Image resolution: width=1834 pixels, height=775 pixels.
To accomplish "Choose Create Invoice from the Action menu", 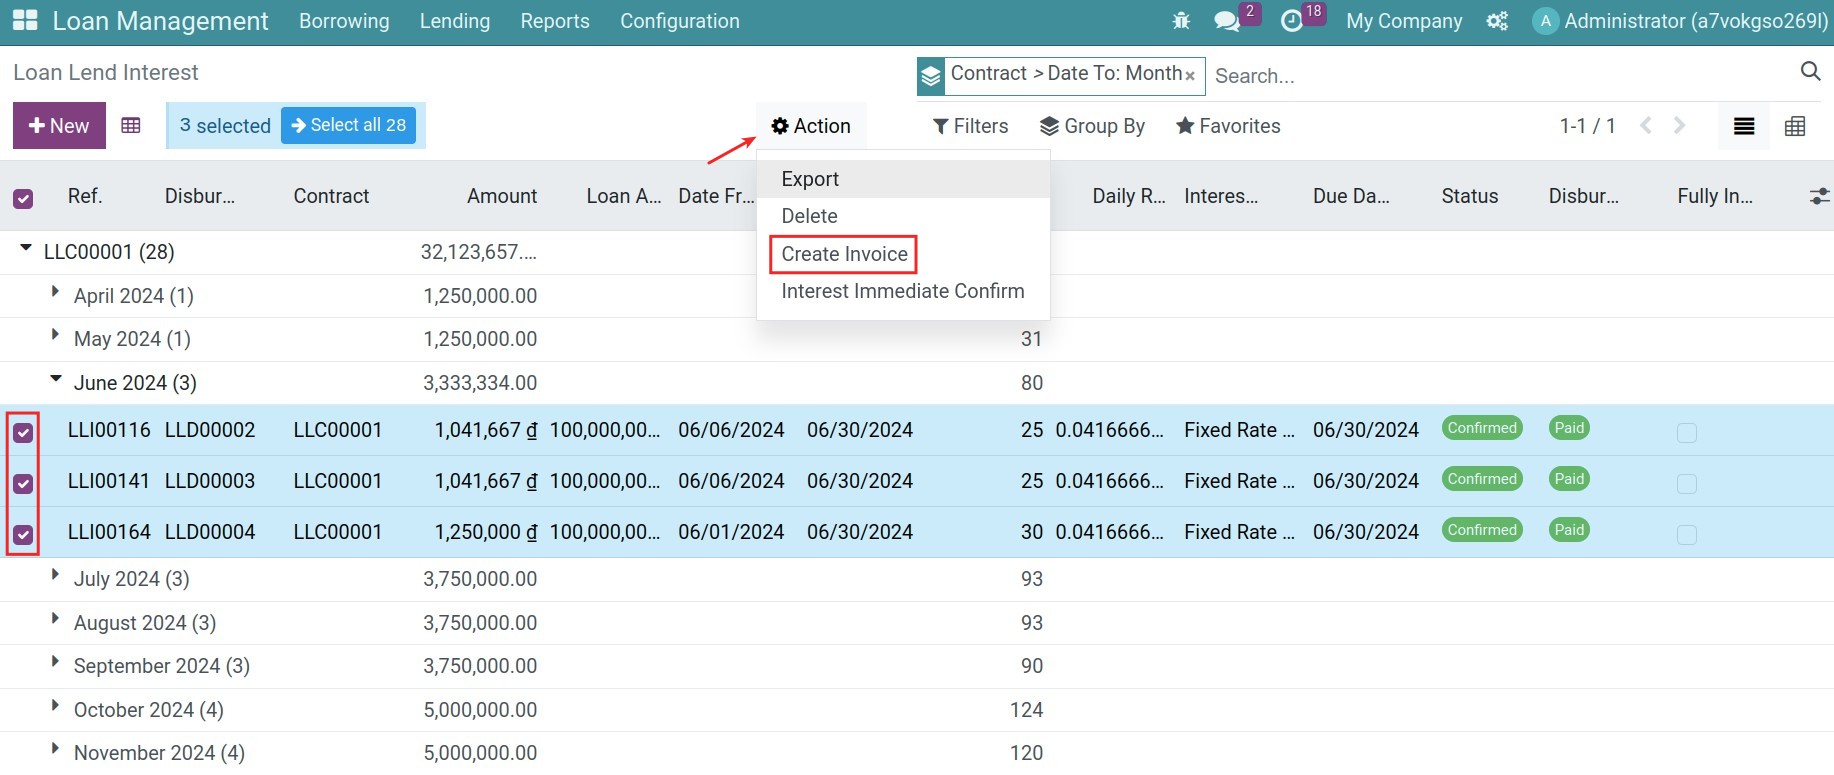I will [903, 254].
